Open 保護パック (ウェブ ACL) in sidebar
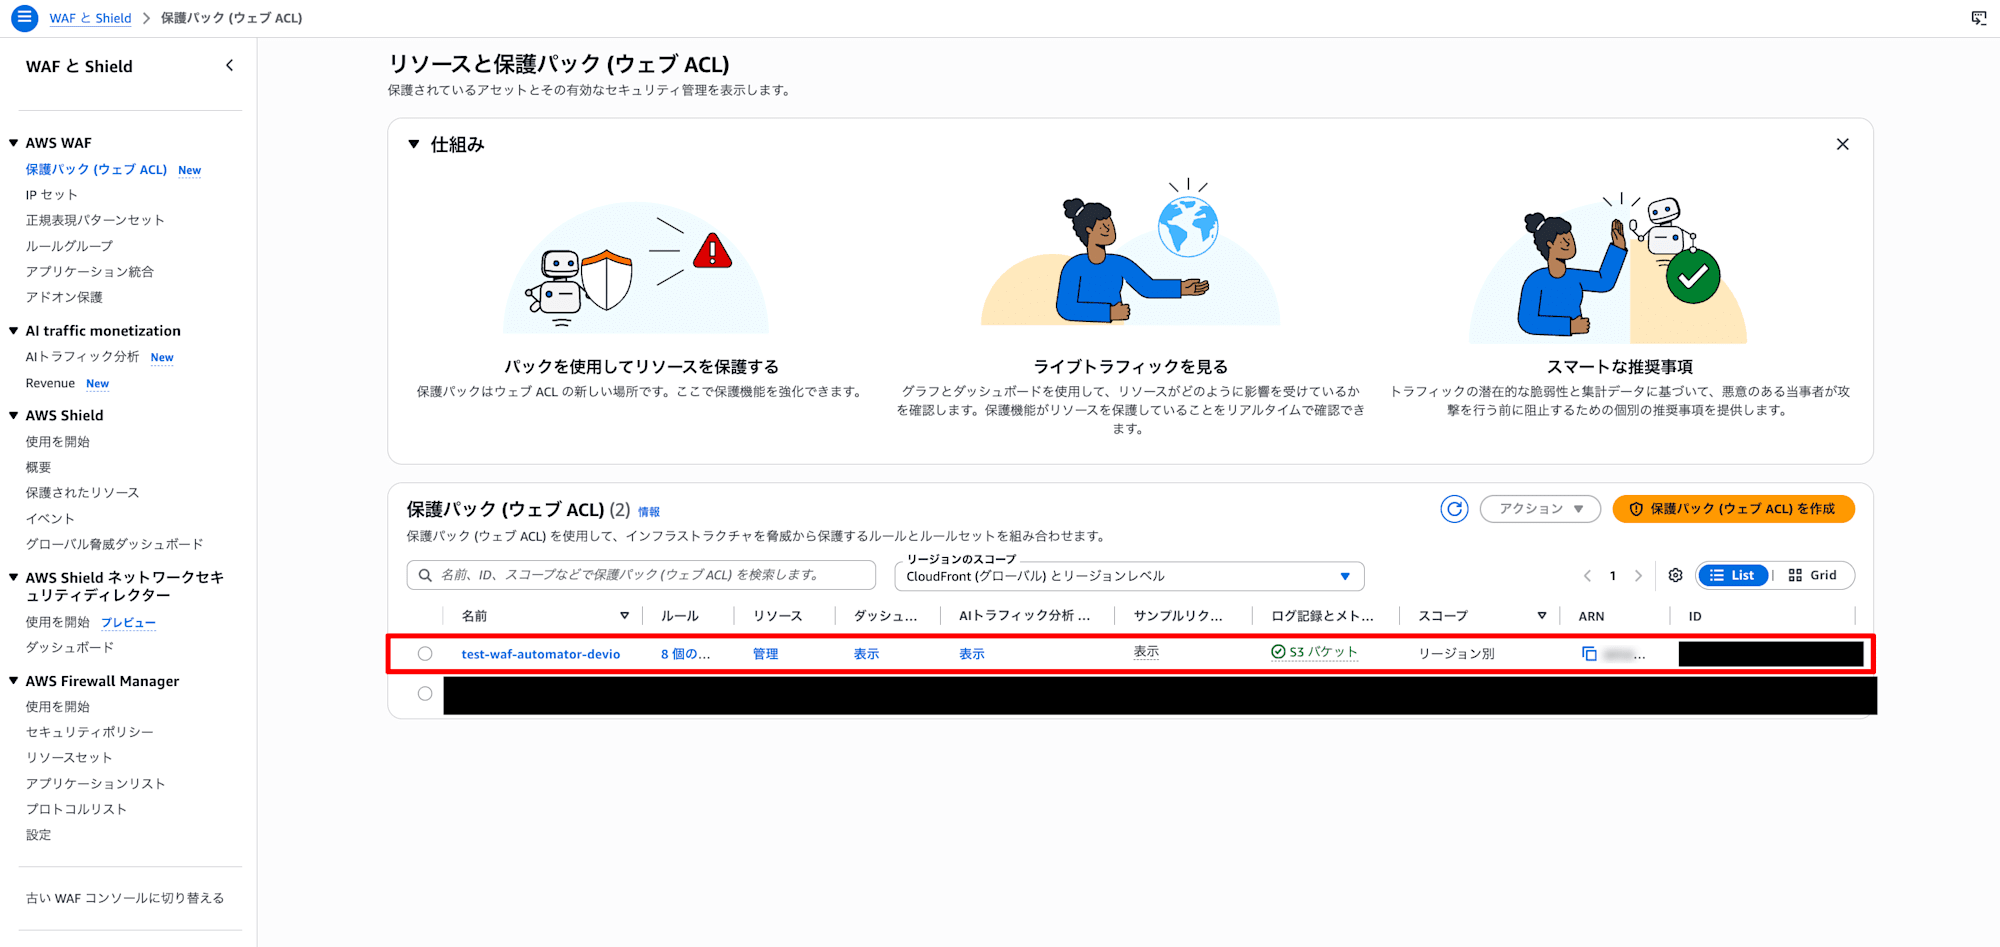Image resolution: width=2000 pixels, height=947 pixels. [96, 169]
